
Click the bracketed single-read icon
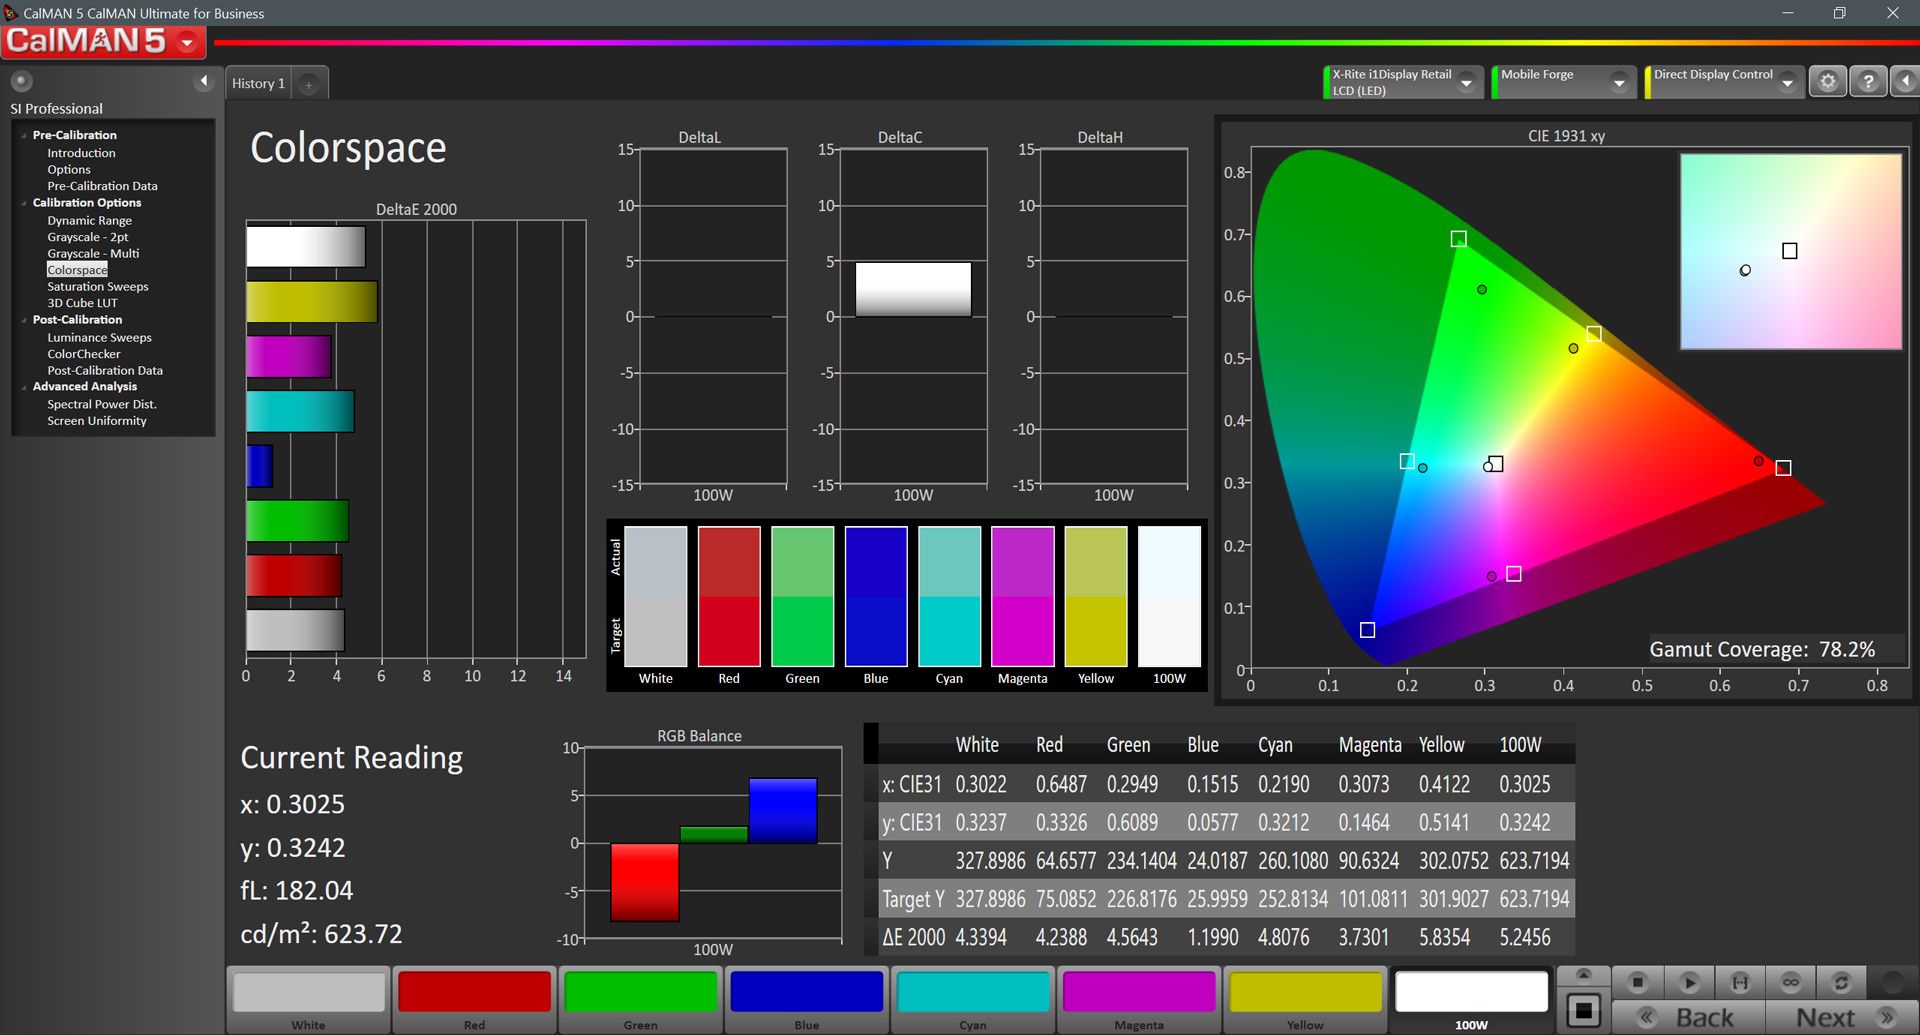pos(1740,982)
